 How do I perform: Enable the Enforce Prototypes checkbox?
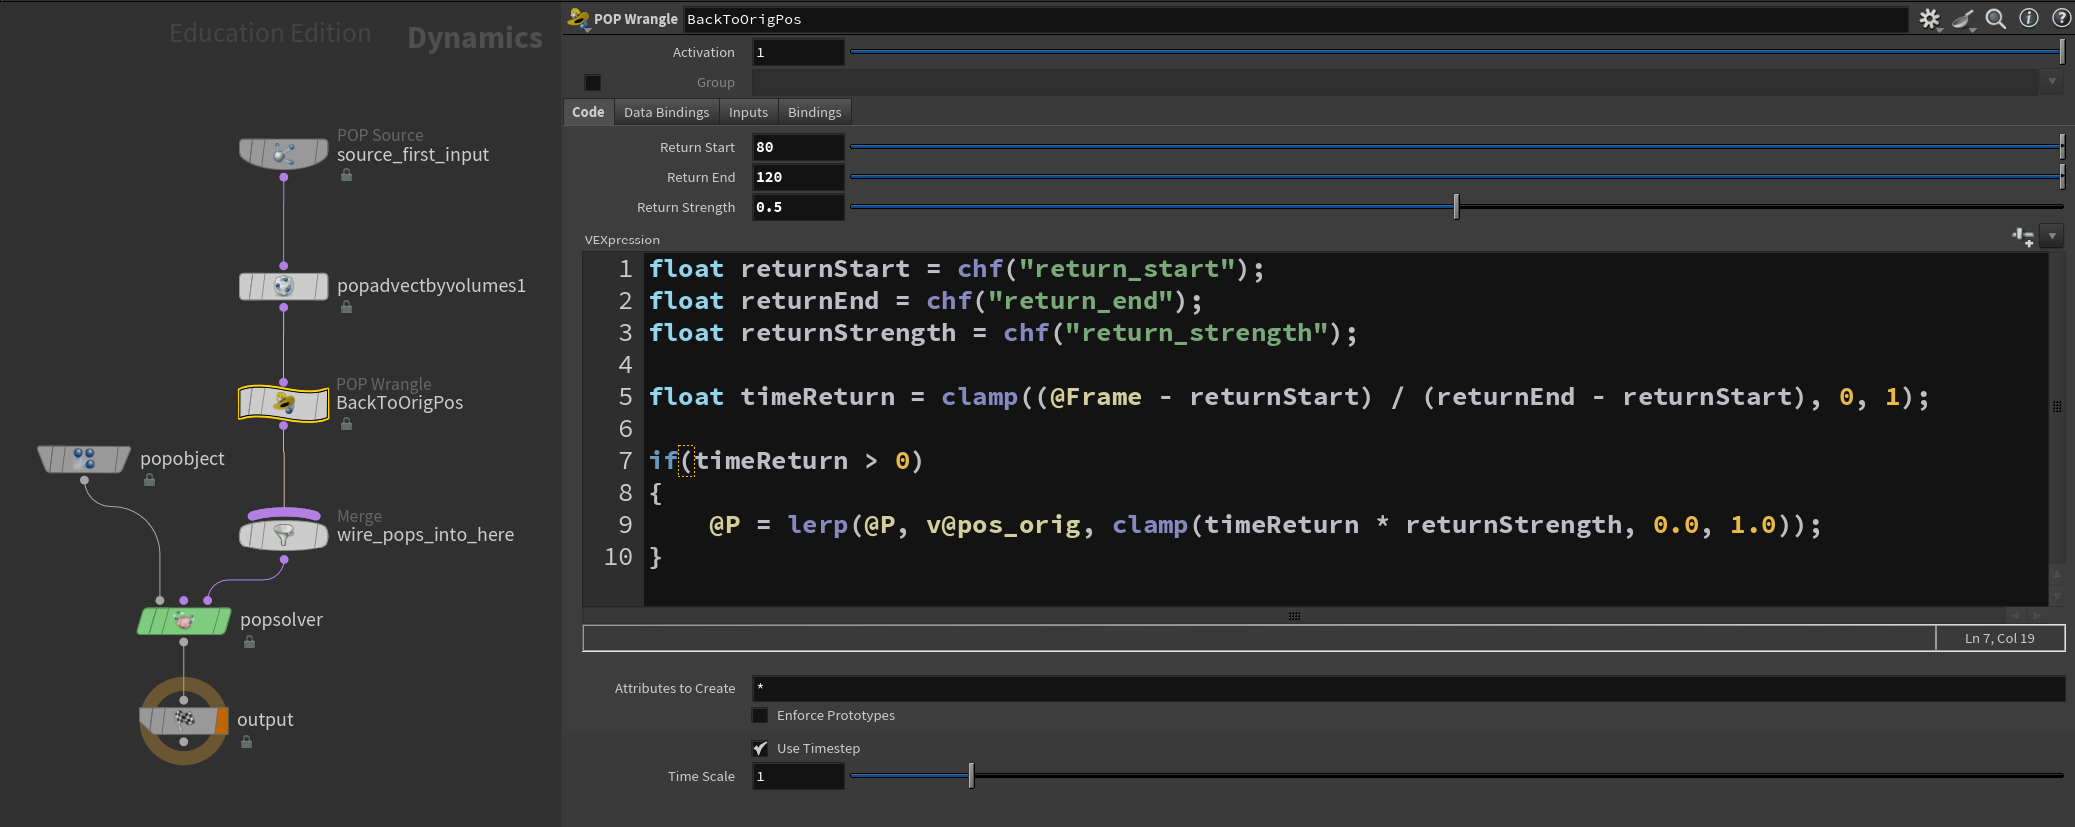pos(760,716)
